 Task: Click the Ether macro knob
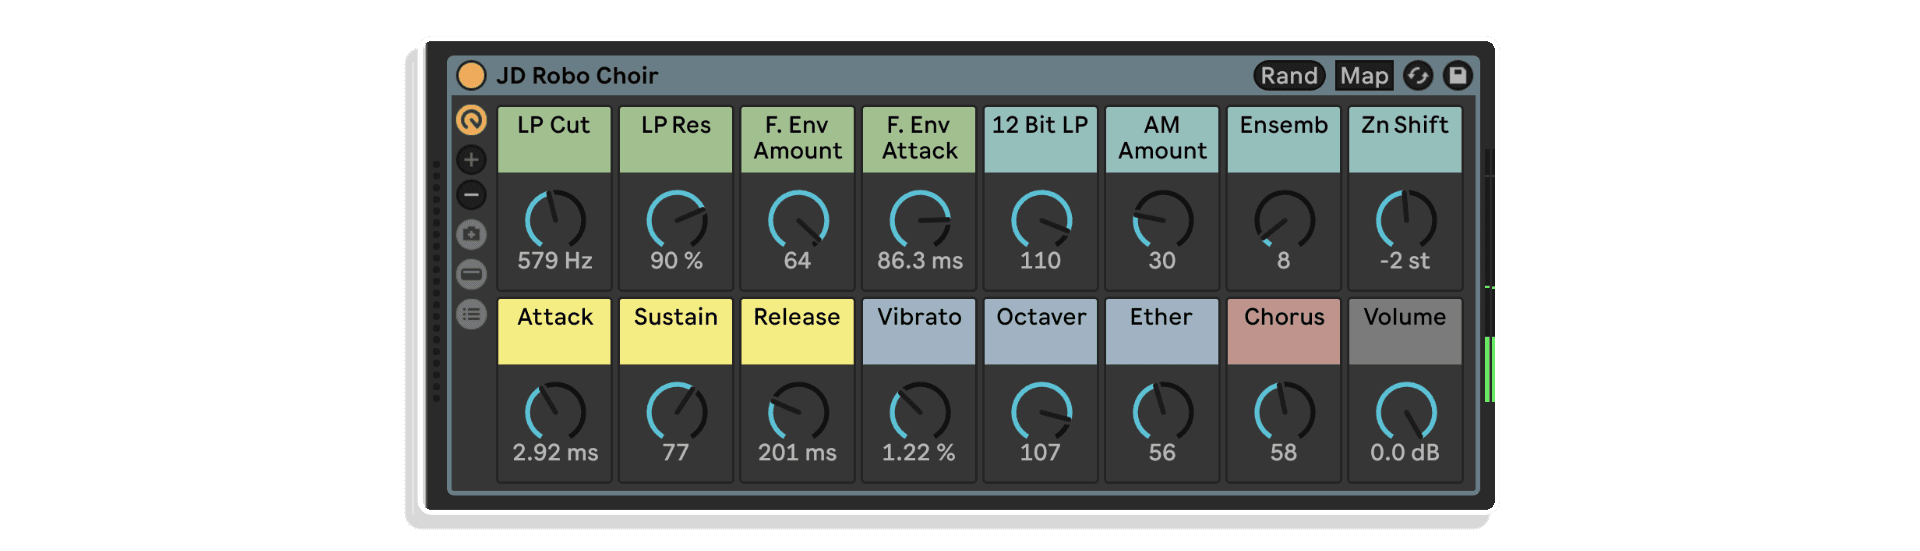point(1163,411)
